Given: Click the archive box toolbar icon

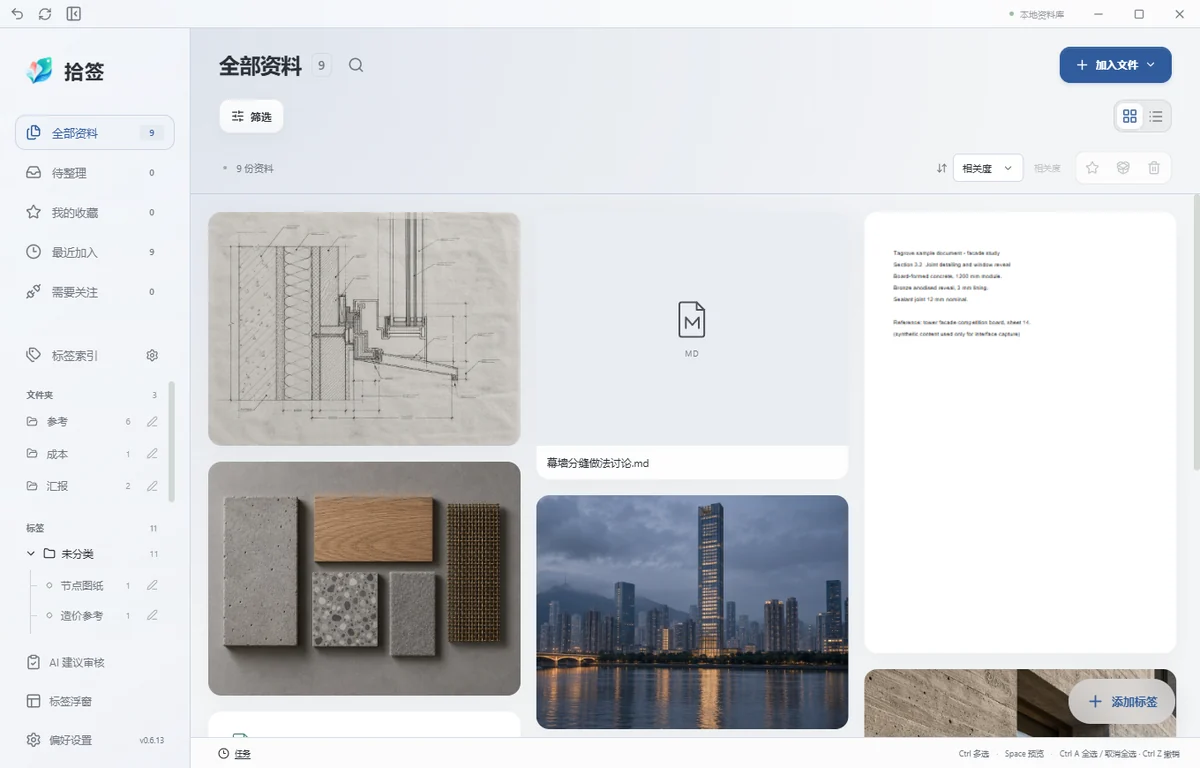Looking at the screenshot, I should point(1123,168).
